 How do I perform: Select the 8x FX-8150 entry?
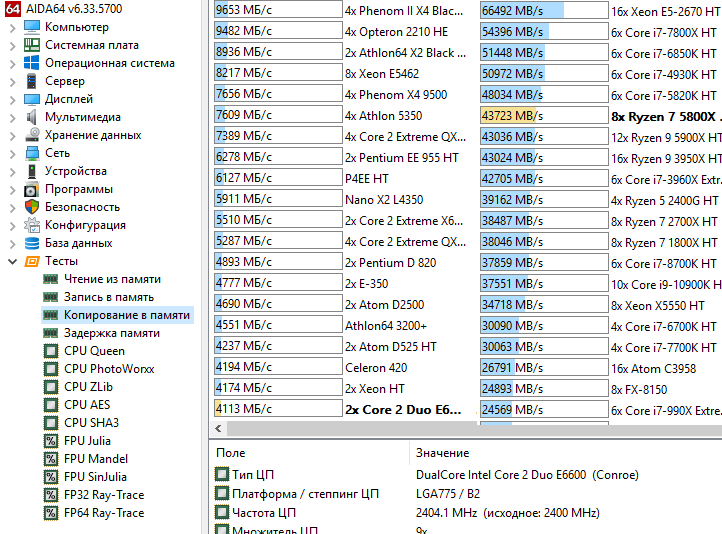click(x=639, y=389)
